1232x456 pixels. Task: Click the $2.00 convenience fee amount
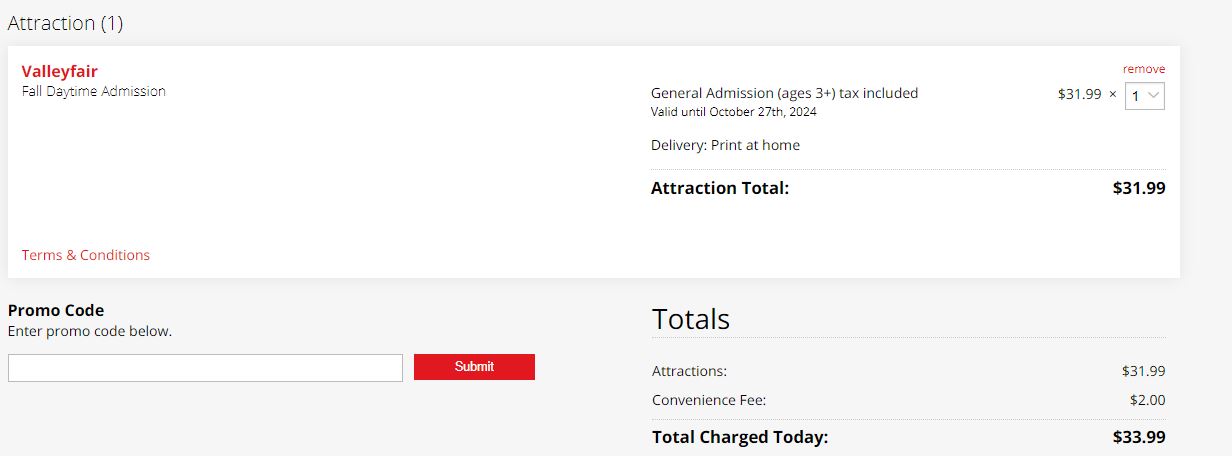click(1147, 400)
